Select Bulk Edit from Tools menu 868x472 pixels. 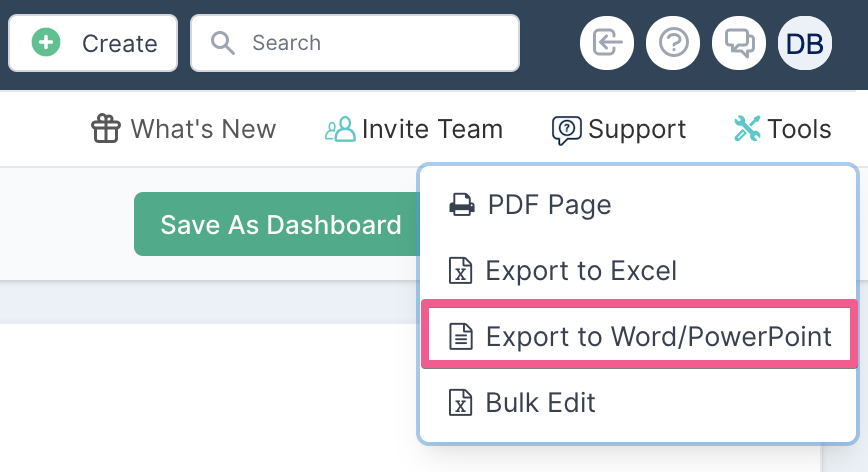point(638,402)
